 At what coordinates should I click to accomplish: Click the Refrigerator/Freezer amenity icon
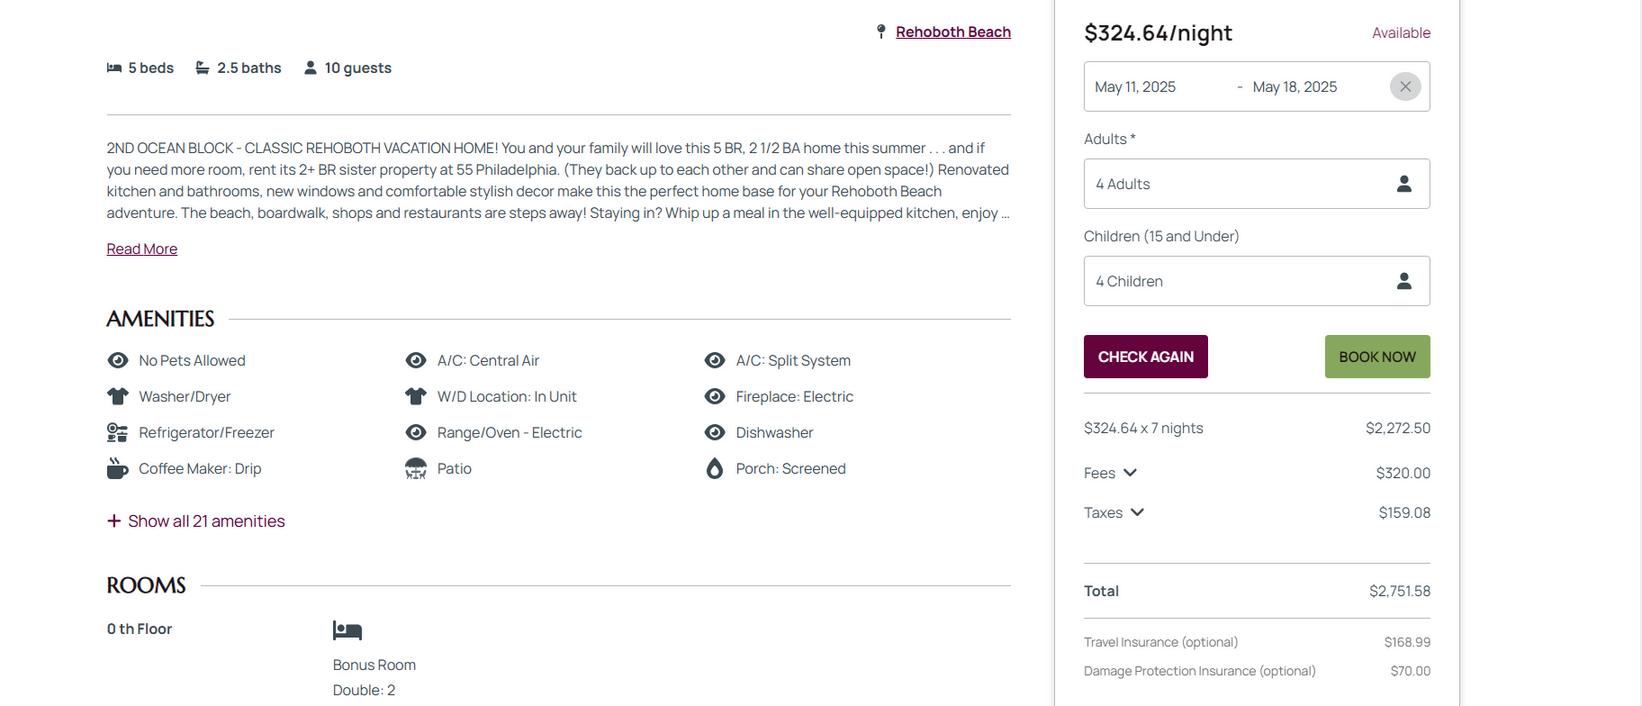click(x=117, y=432)
